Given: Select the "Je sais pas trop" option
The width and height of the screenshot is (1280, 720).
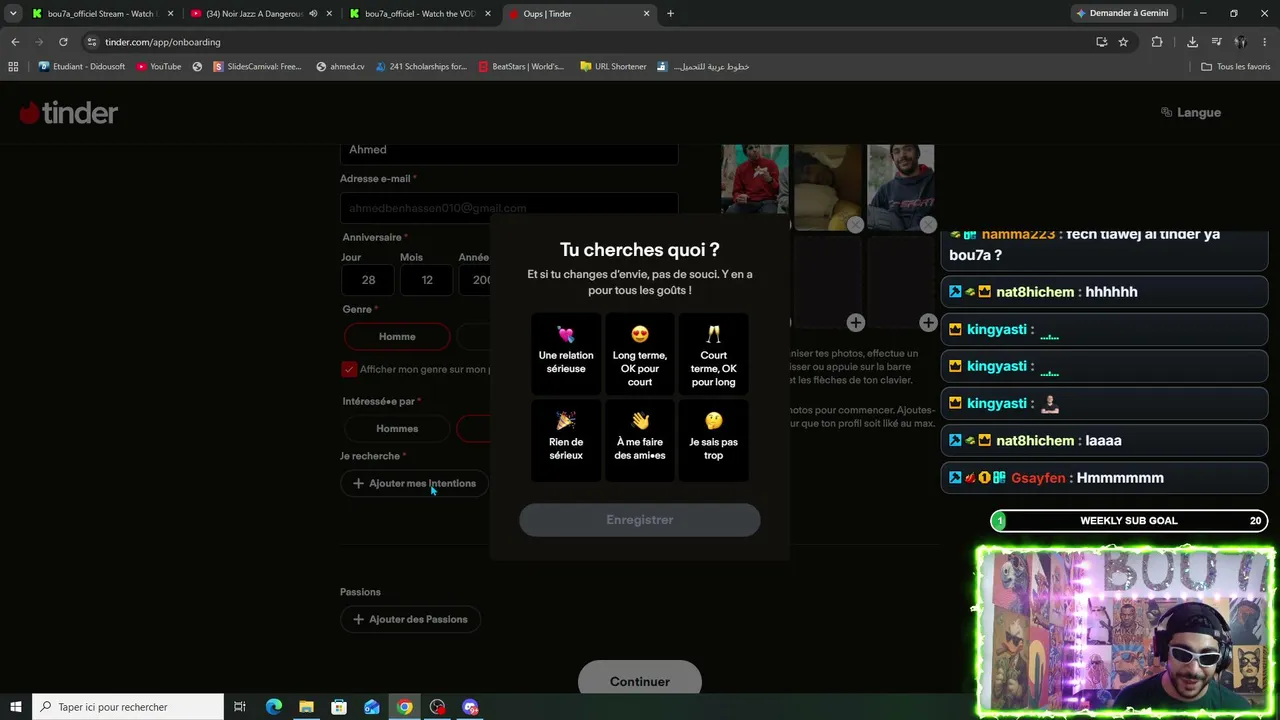Looking at the screenshot, I should coord(713,441).
